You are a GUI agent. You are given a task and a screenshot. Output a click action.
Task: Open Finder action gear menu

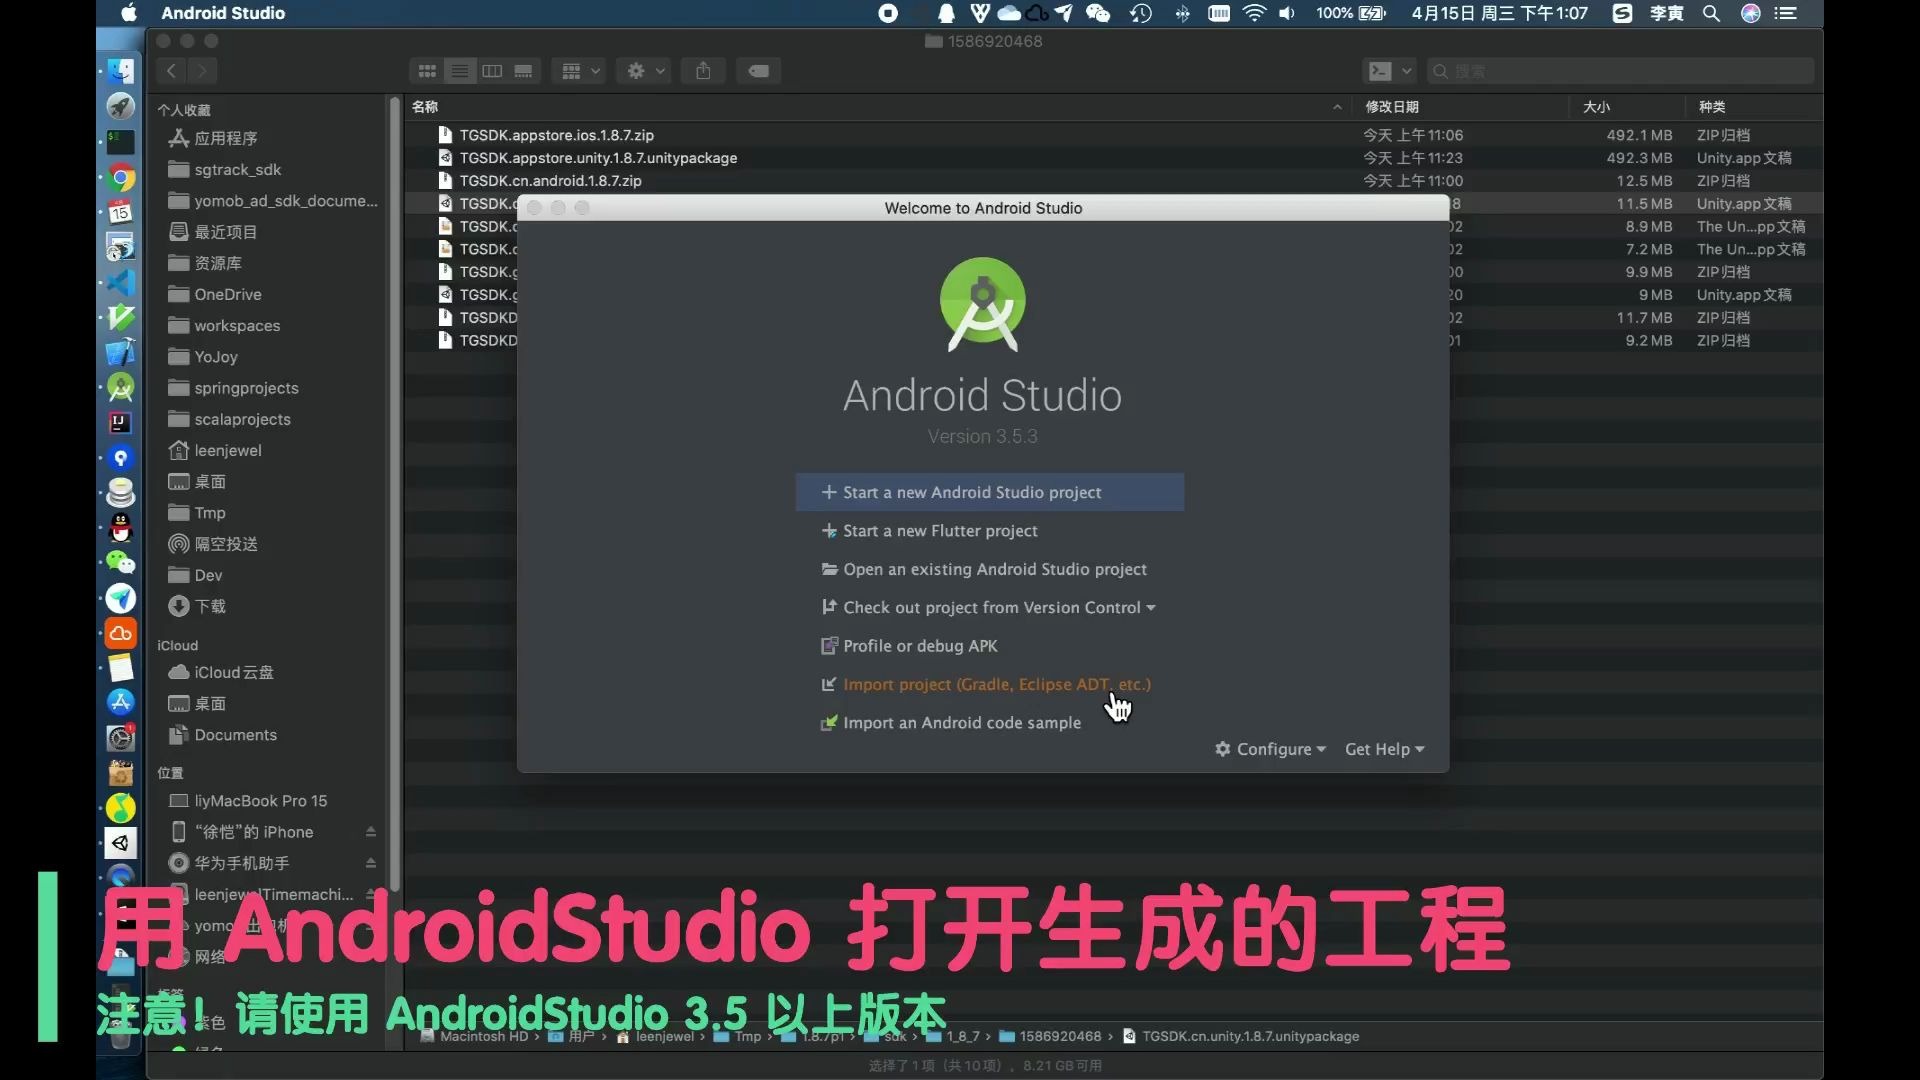click(645, 71)
